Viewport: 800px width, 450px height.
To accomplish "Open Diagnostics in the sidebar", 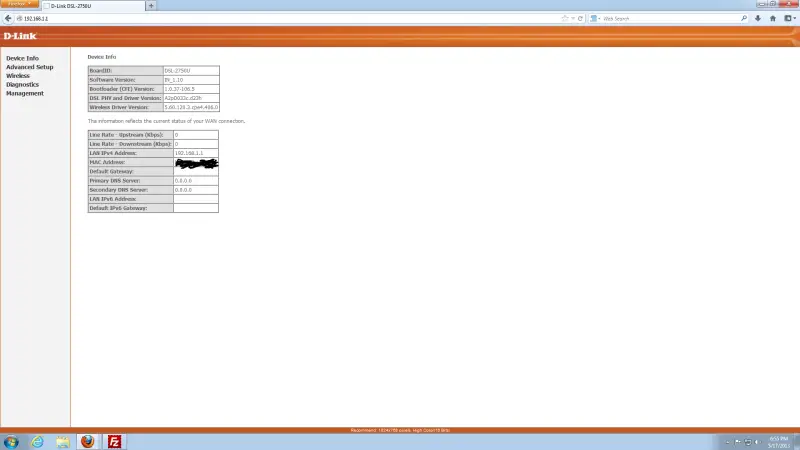I will pyautogui.click(x=22, y=85).
